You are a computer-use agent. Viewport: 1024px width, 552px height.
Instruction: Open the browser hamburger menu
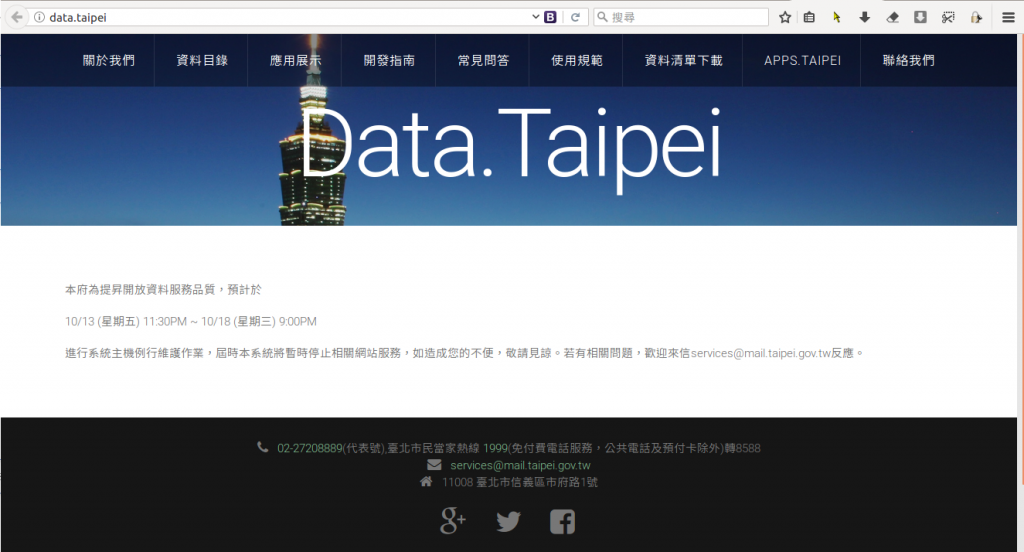(1008, 18)
